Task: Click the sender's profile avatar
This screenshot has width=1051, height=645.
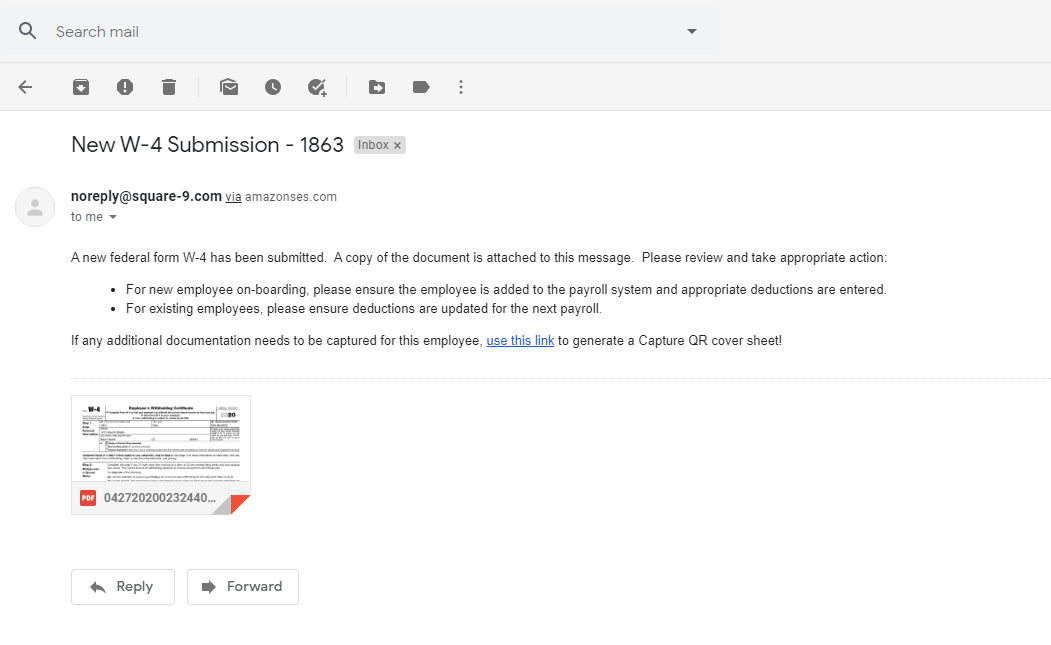Action: (35, 207)
